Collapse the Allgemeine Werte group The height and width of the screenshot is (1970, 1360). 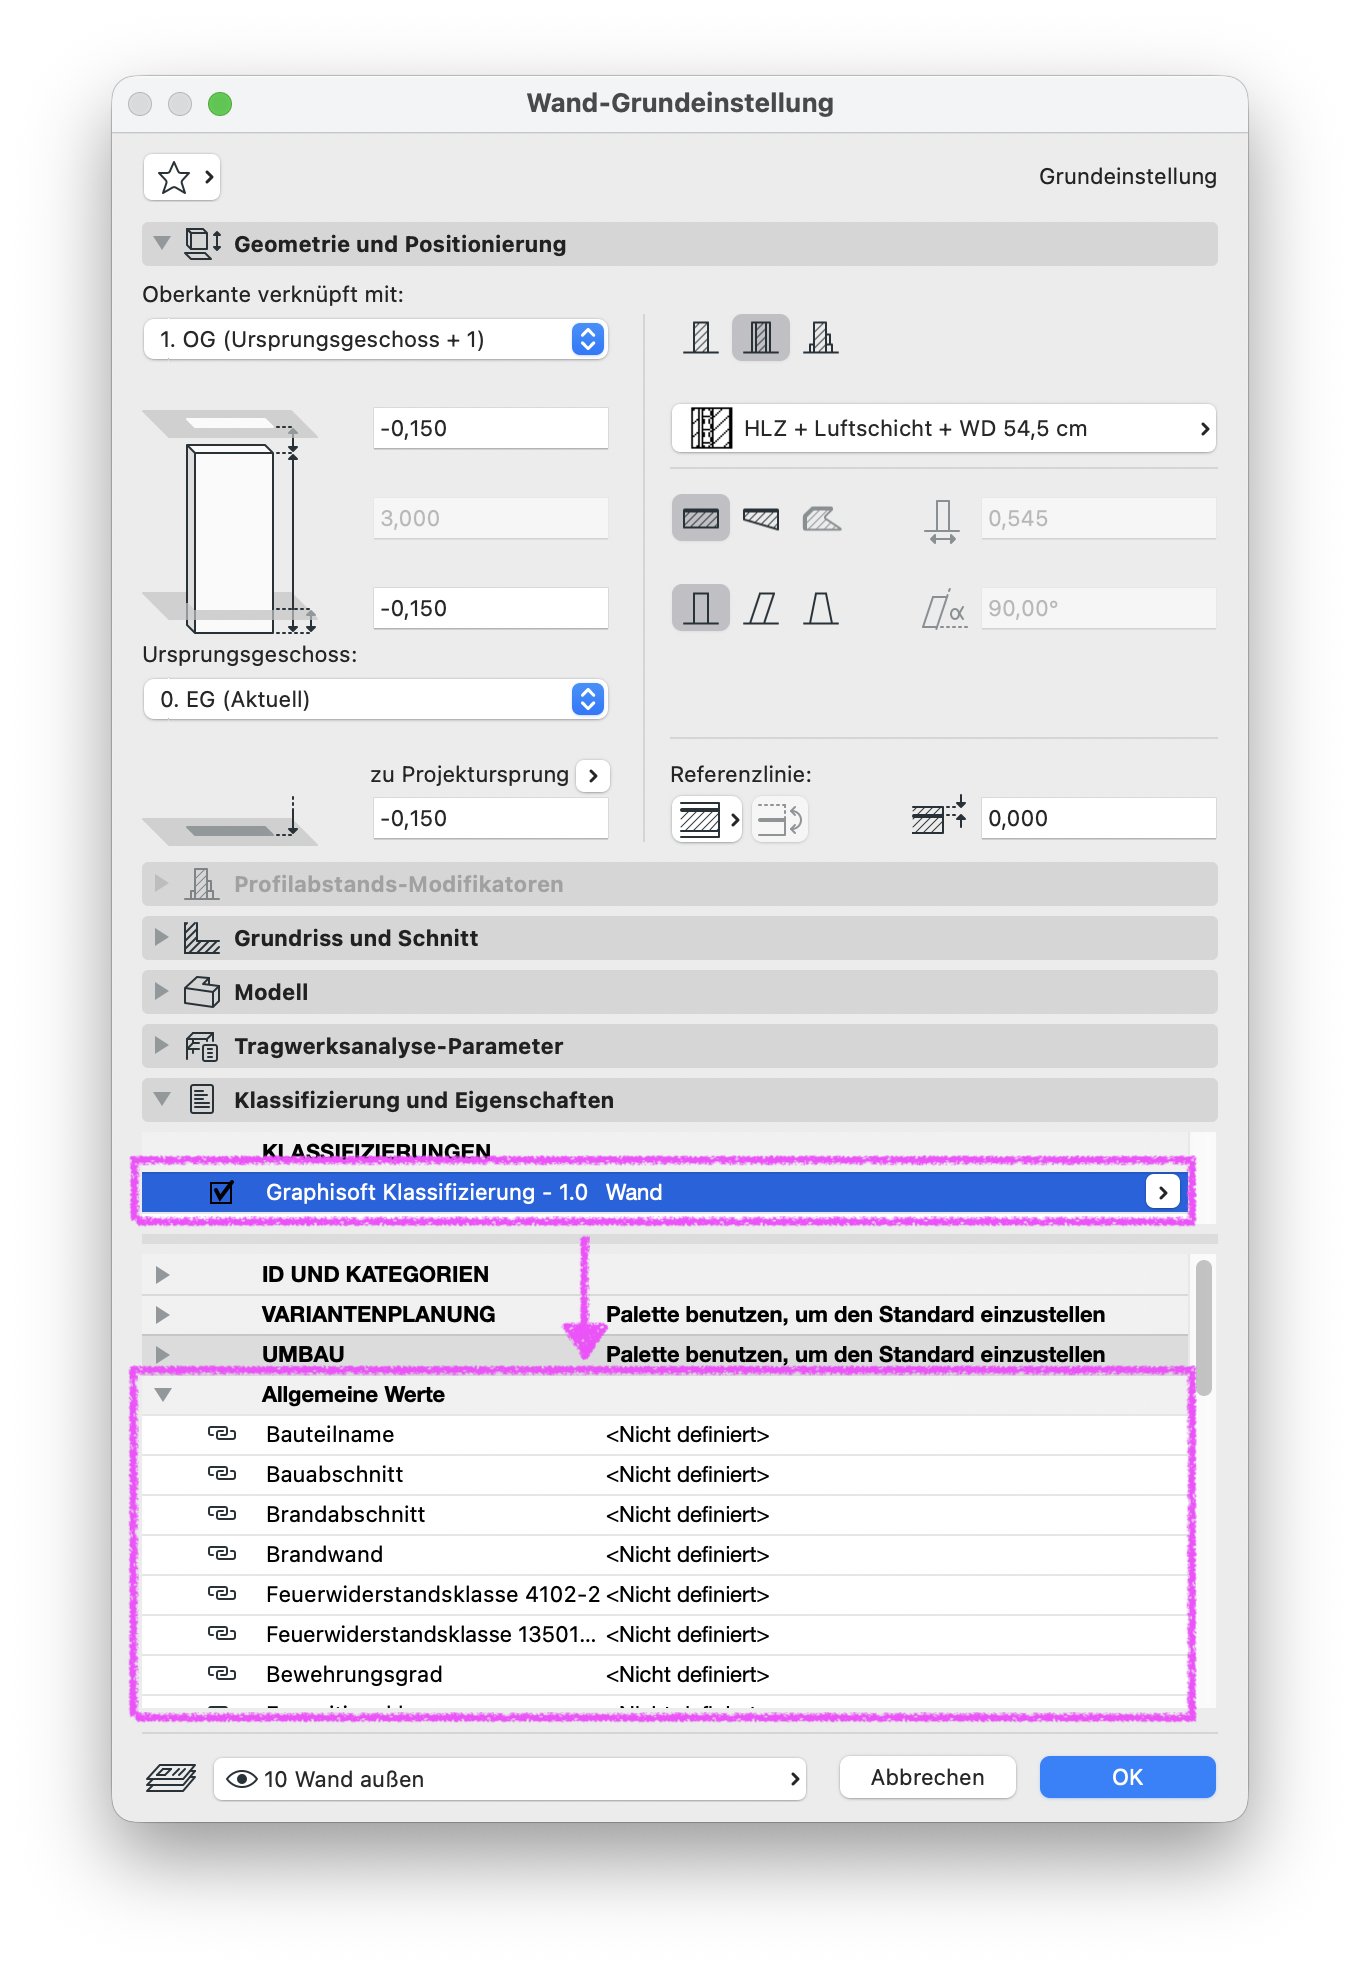[163, 1394]
